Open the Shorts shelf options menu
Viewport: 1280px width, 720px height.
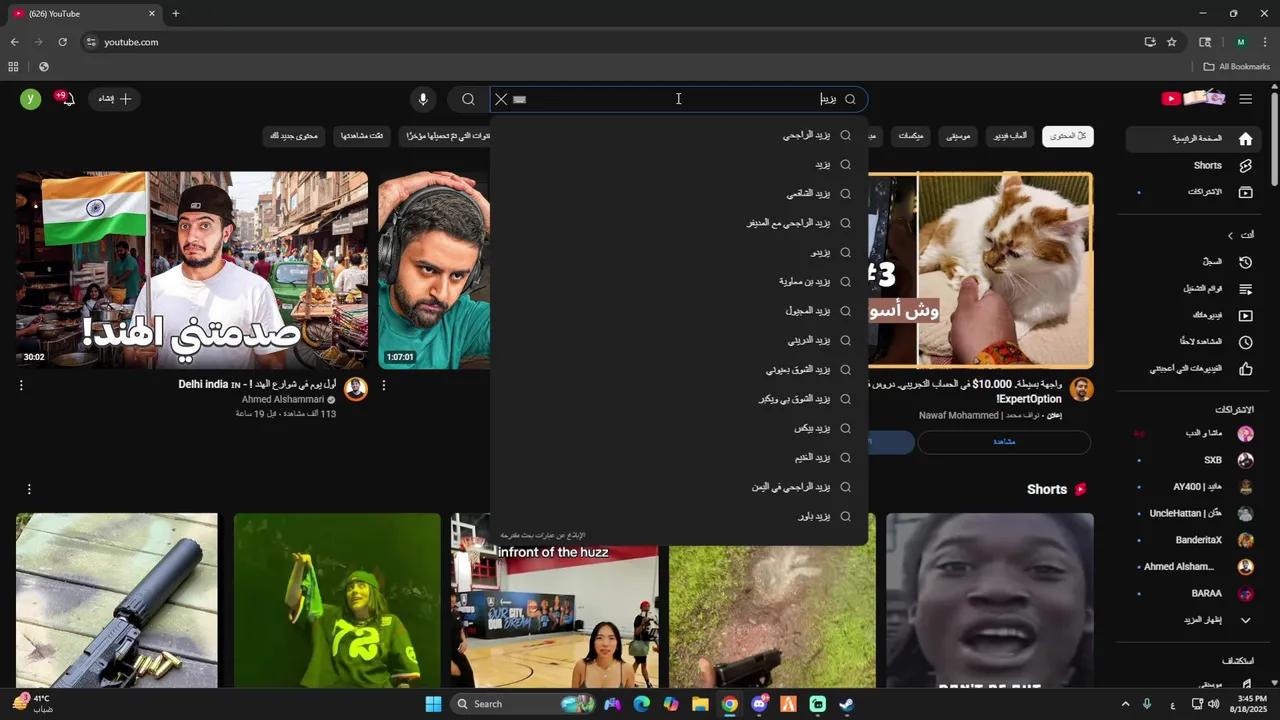(29, 489)
